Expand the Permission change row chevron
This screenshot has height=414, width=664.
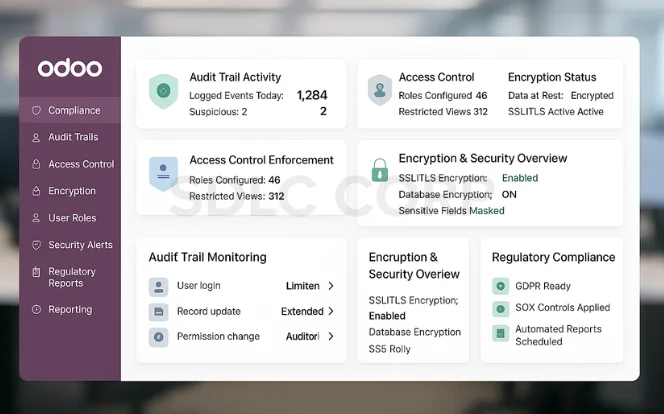(x=331, y=336)
